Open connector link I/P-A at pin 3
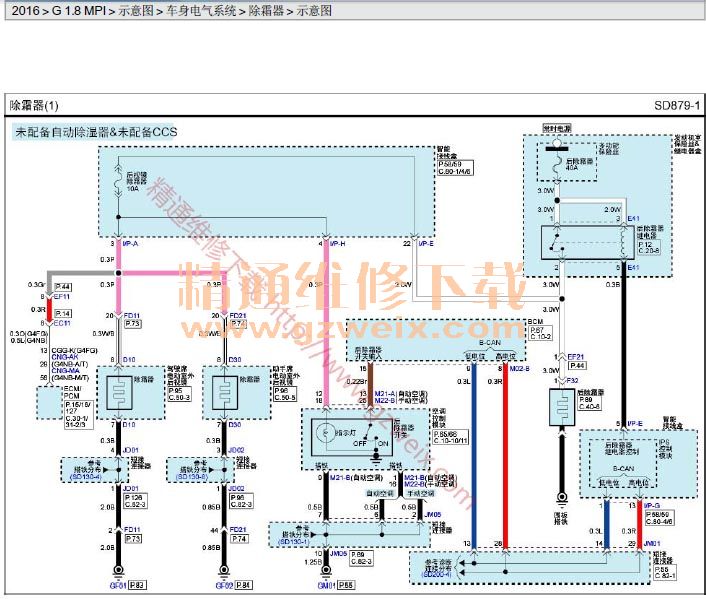This screenshot has width=706, height=599. tap(130, 244)
